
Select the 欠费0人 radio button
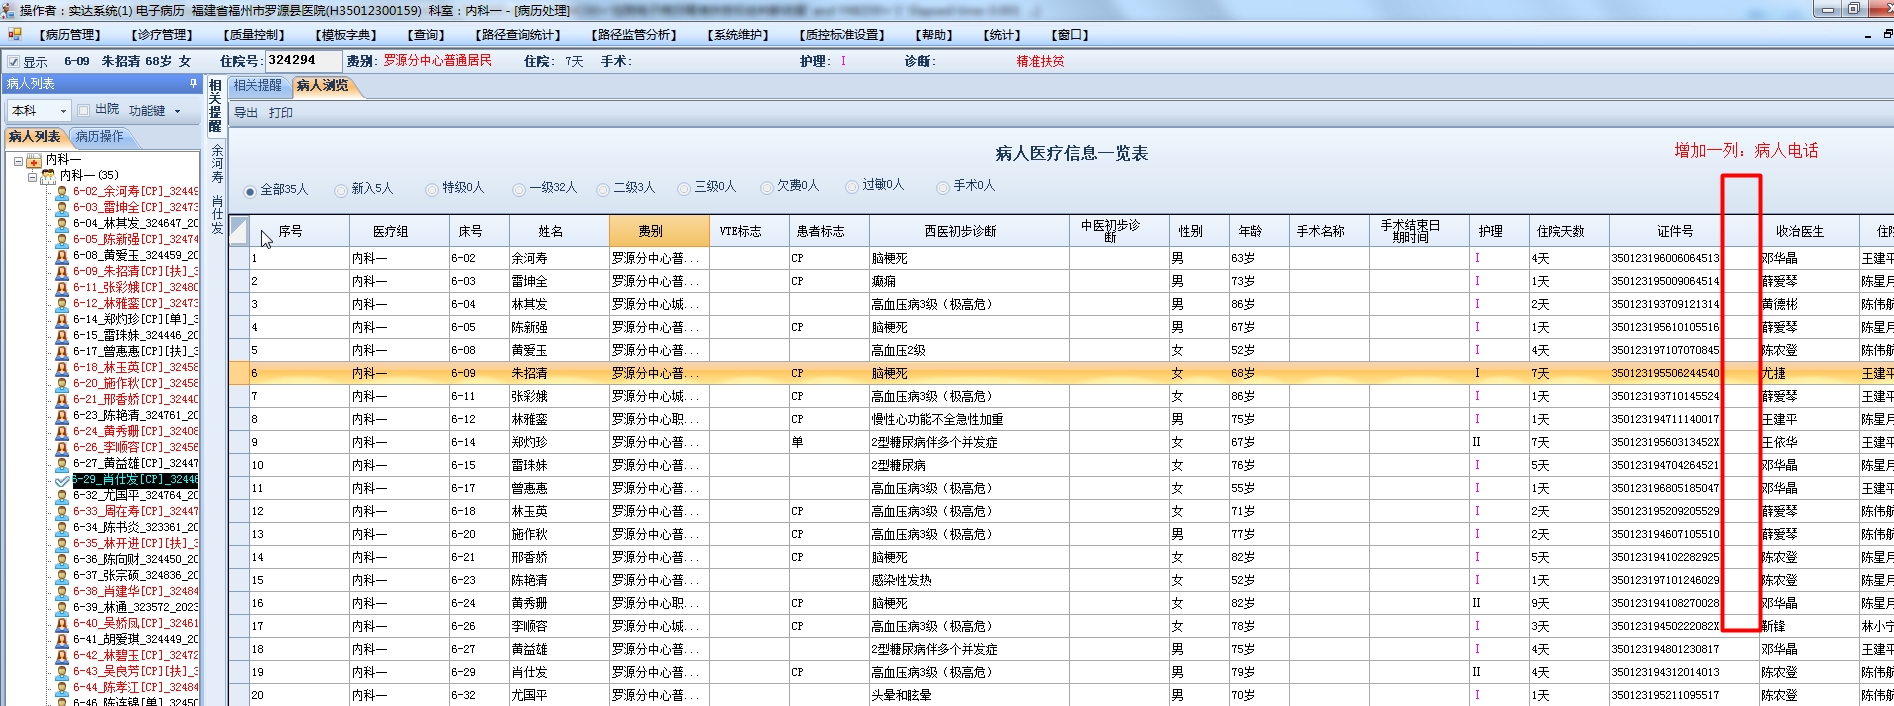click(x=767, y=187)
